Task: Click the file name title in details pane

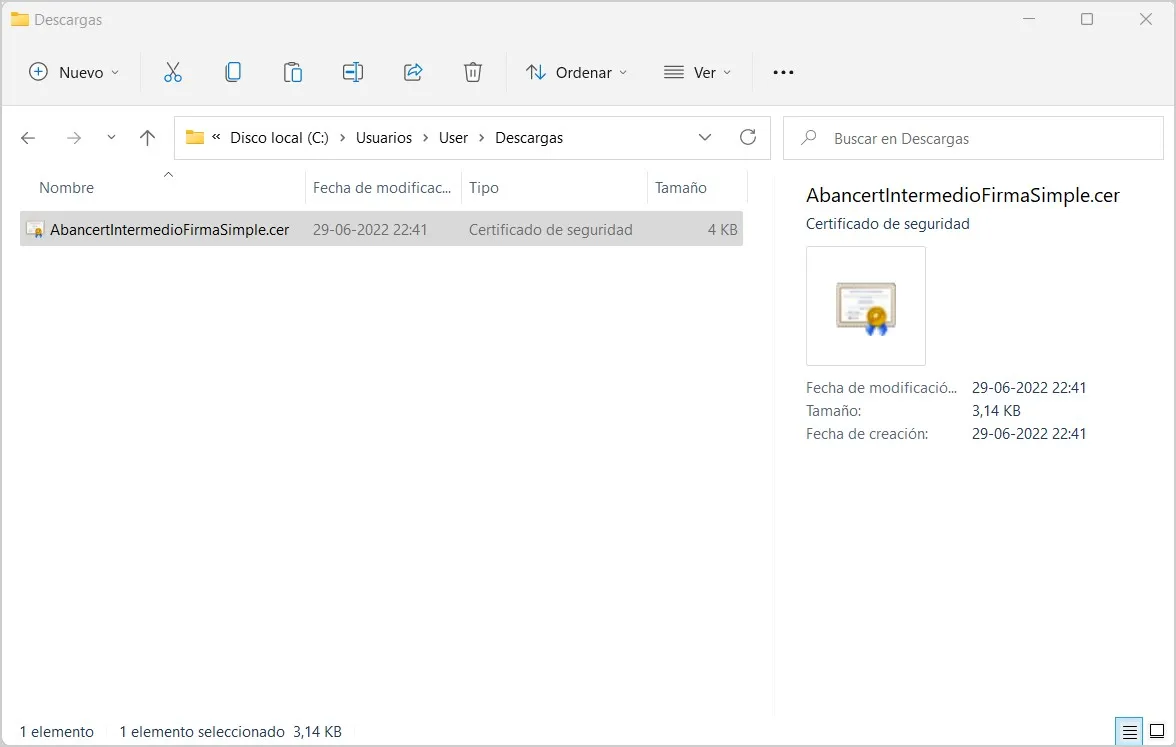Action: click(962, 196)
